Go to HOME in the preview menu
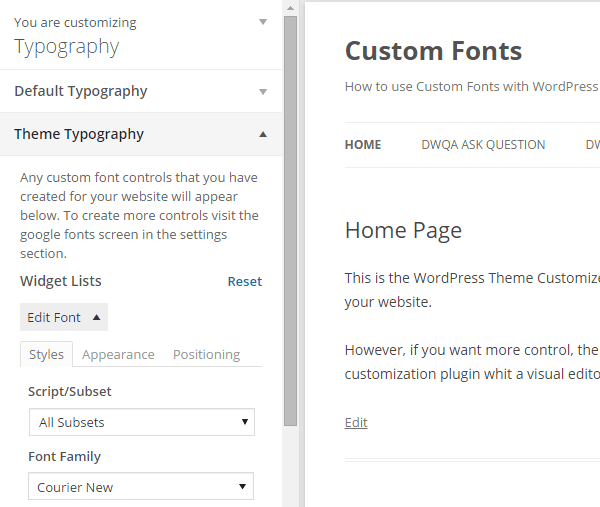Viewport: 600px width, 507px height. pos(363,145)
